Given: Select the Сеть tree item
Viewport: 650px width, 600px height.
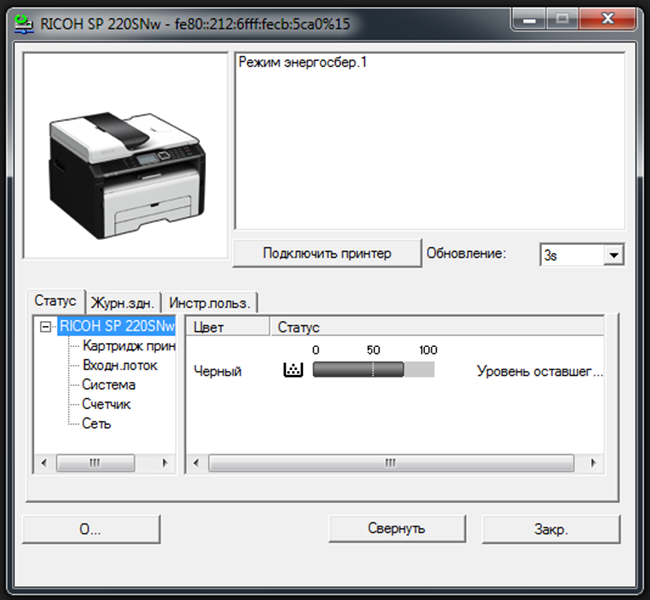Looking at the screenshot, I should [x=96, y=424].
